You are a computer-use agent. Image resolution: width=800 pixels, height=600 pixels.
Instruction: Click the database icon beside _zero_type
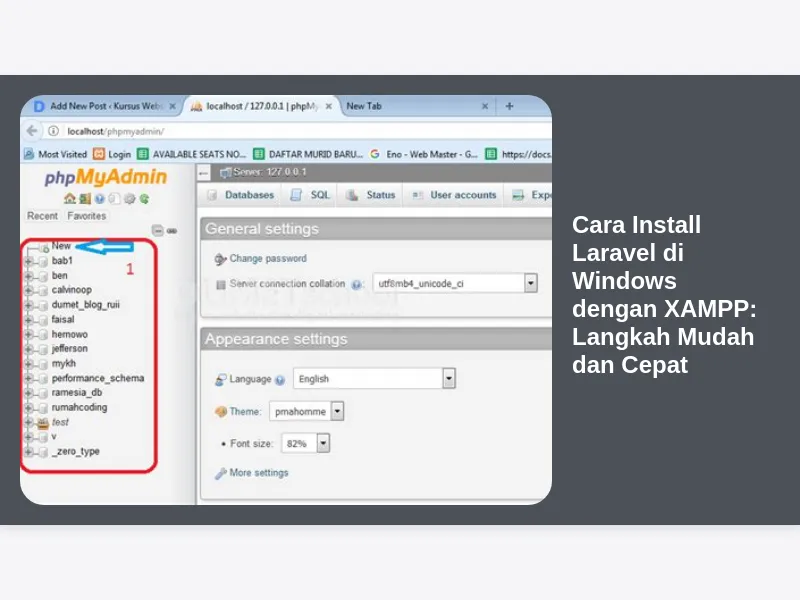(x=43, y=452)
